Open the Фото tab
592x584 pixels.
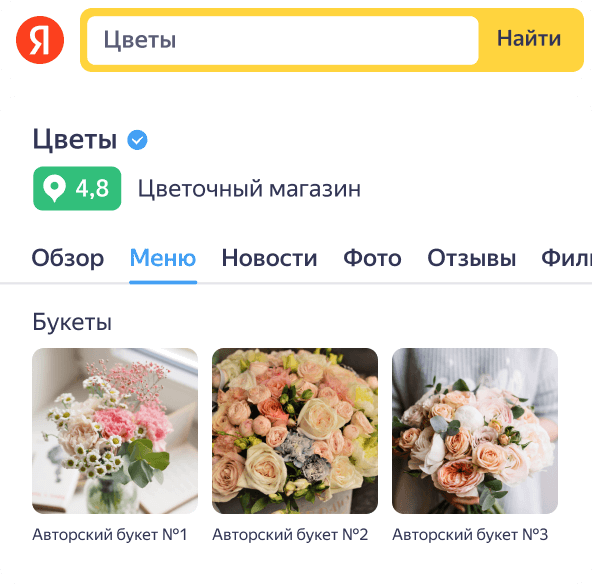[372, 259]
